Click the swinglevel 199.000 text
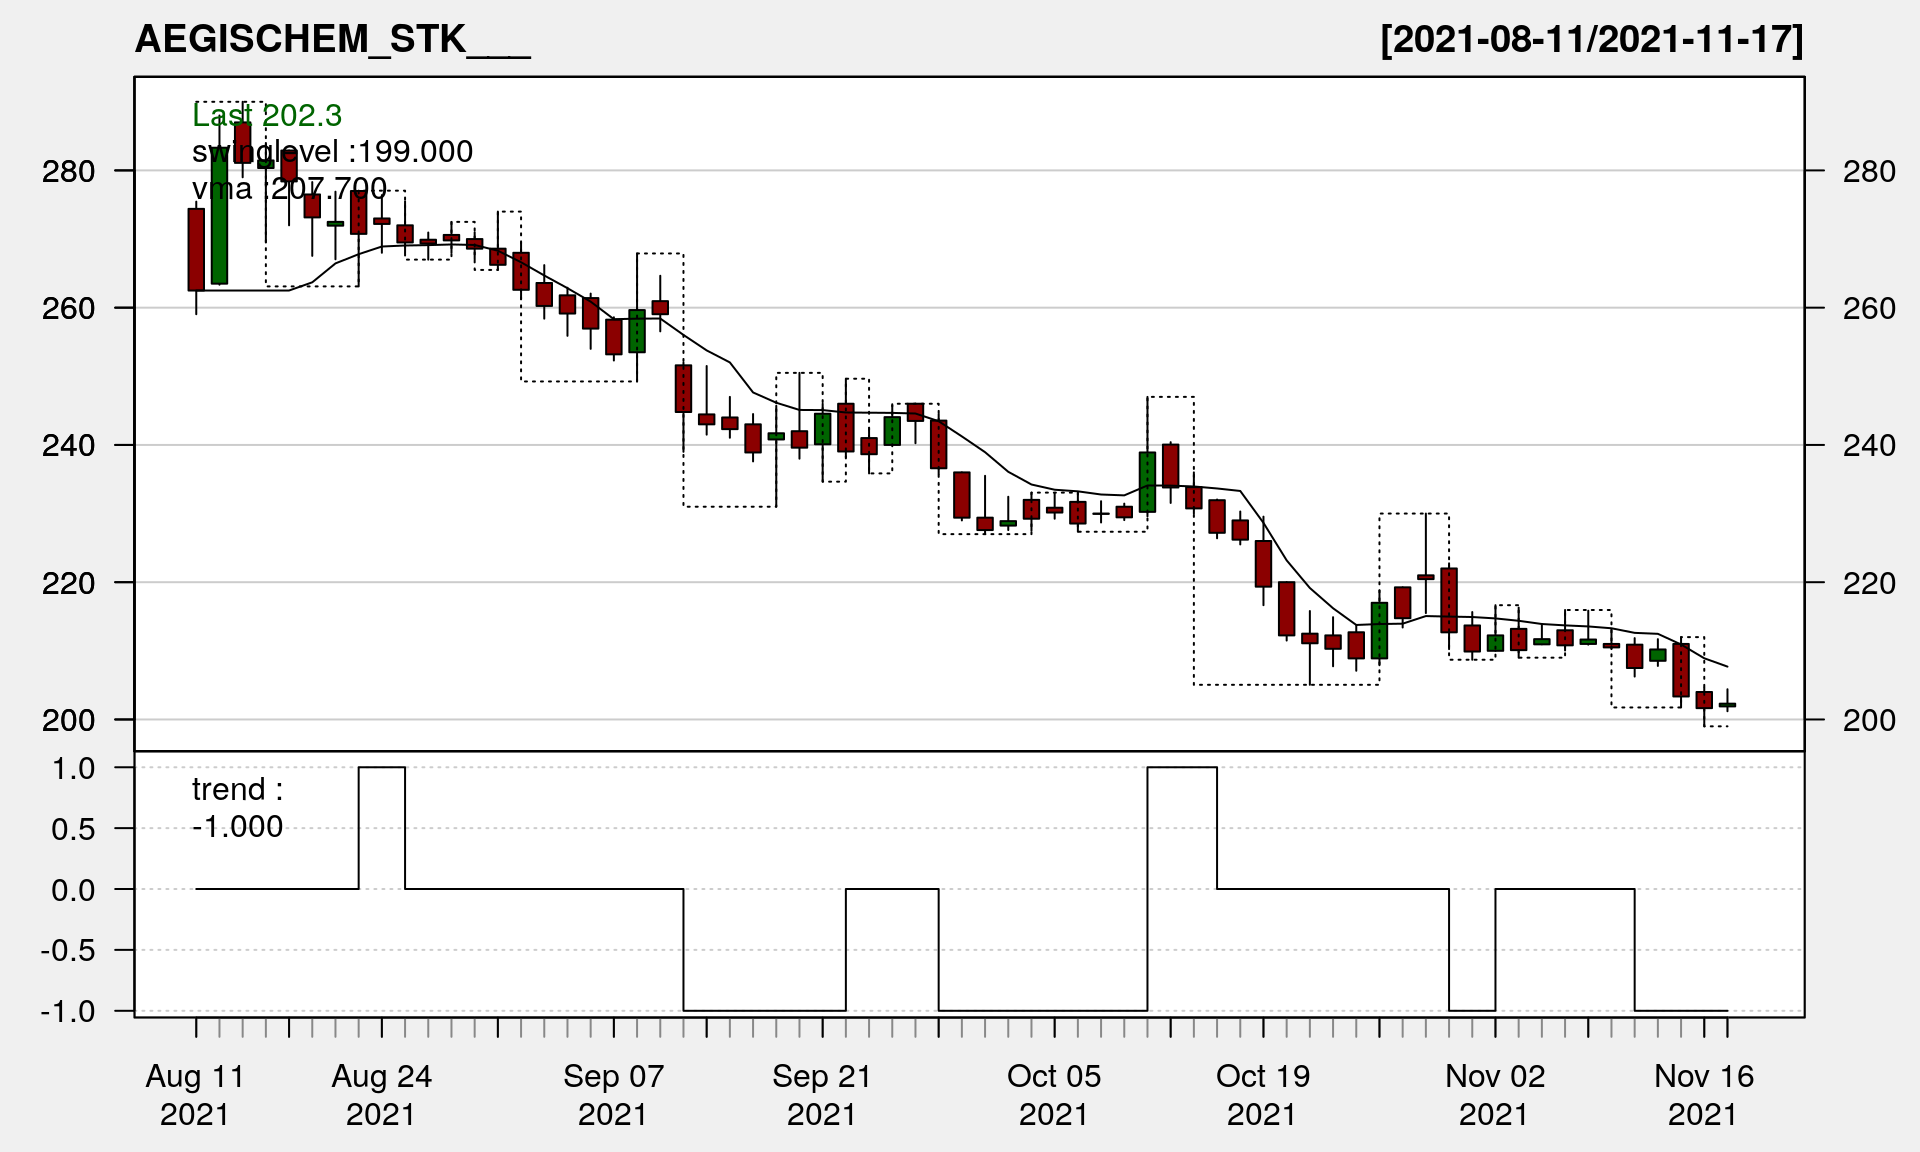The image size is (1920, 1152). 332,151
